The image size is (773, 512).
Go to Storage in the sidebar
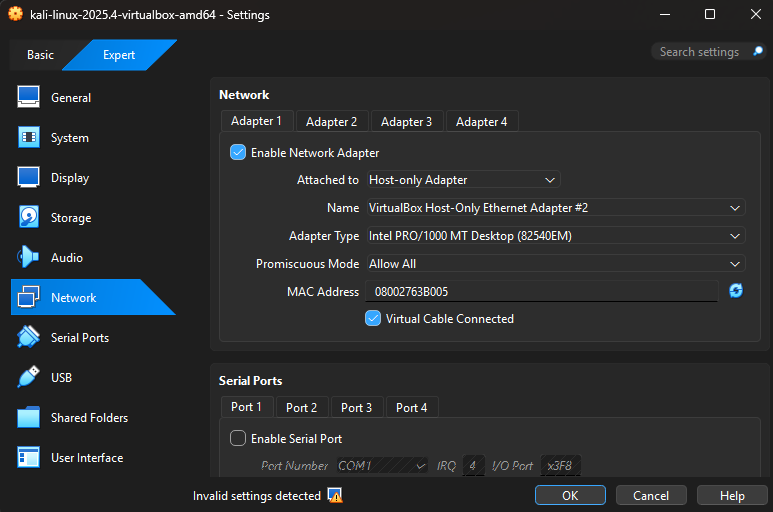pos(71,218)
